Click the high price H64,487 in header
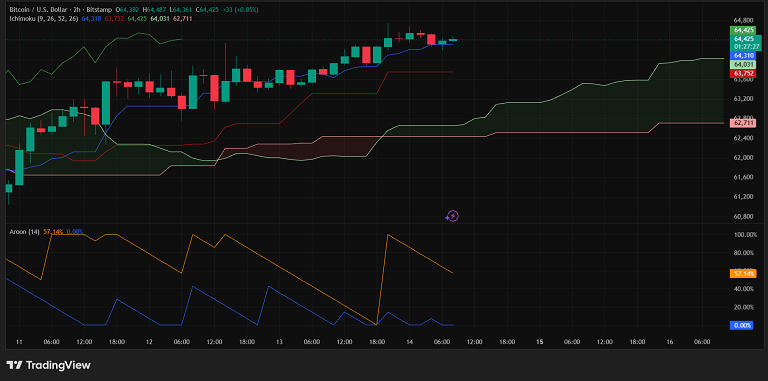 [x=154, y=10]
